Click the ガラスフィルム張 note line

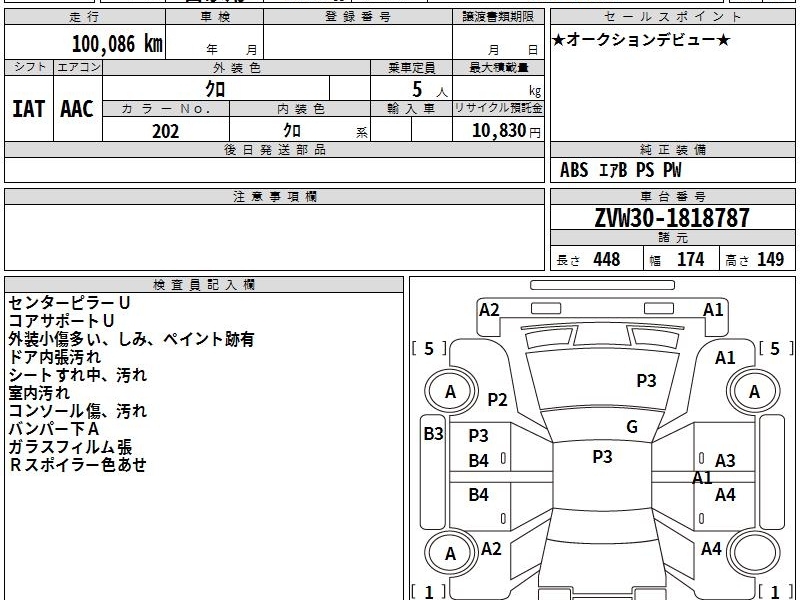(x=70, y=447)
